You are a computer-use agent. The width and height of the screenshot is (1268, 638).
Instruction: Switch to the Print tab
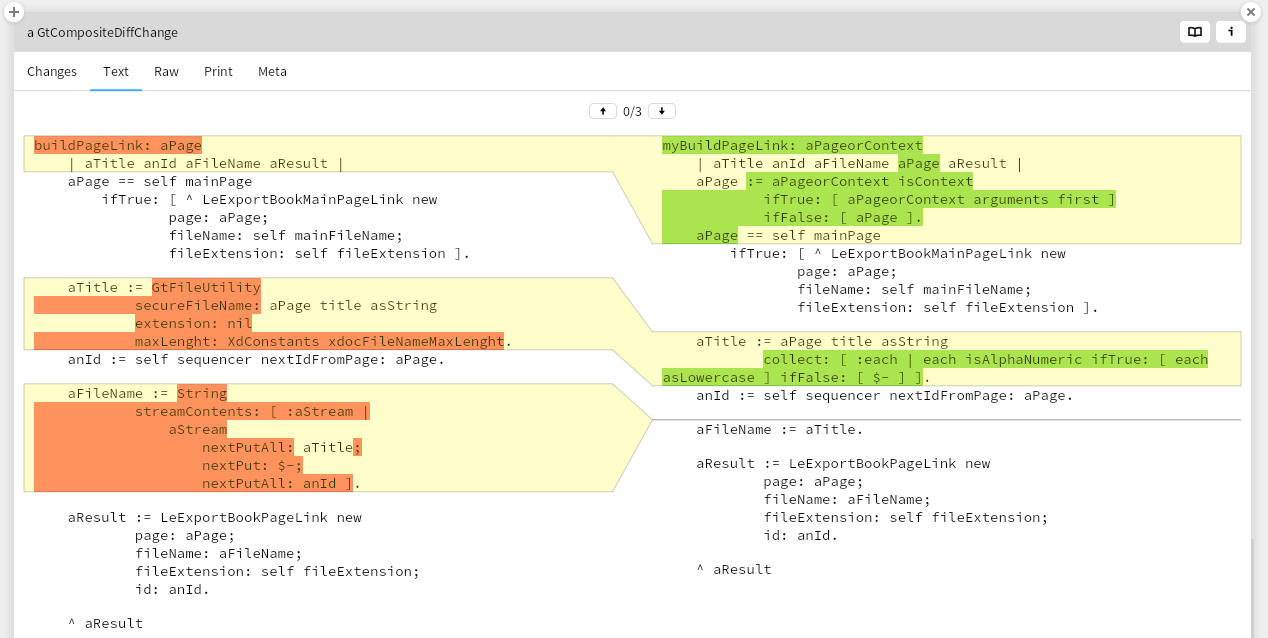[x=218, y=71]
